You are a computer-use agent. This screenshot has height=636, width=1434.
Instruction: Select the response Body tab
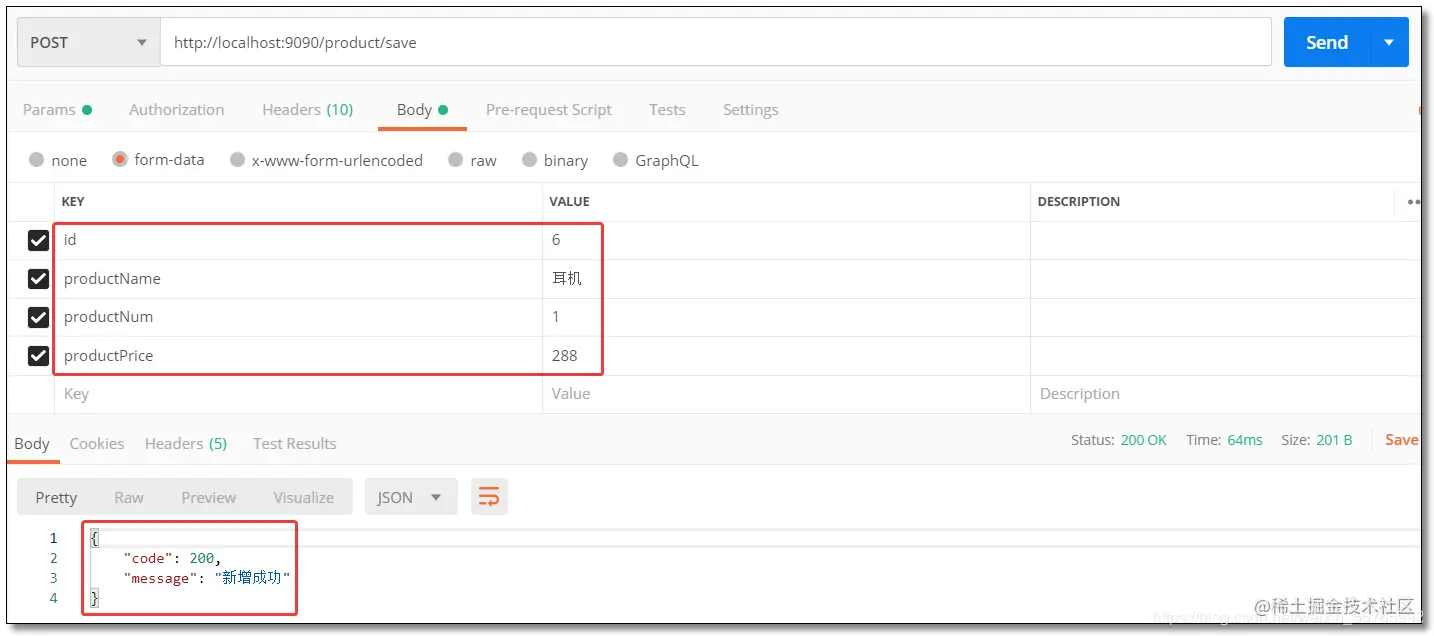click(32, 444)
